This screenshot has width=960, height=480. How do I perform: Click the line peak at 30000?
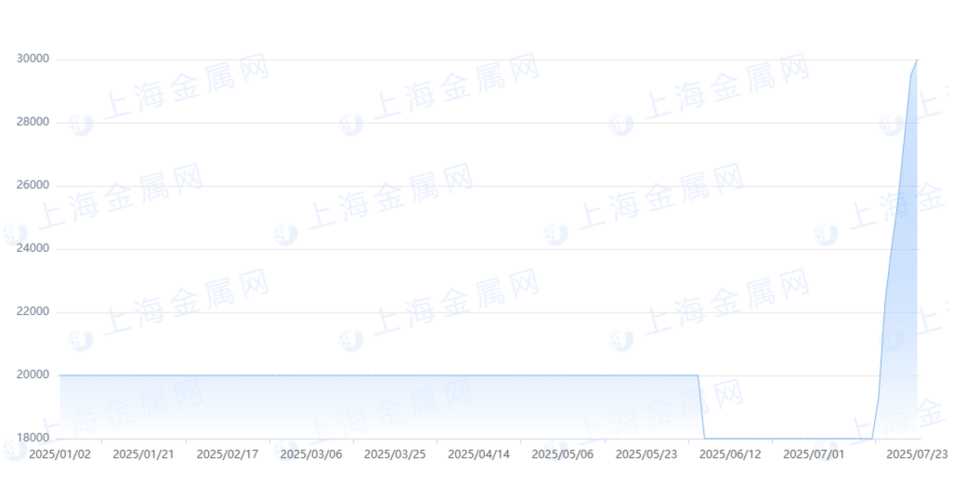(x=917, y=60)
